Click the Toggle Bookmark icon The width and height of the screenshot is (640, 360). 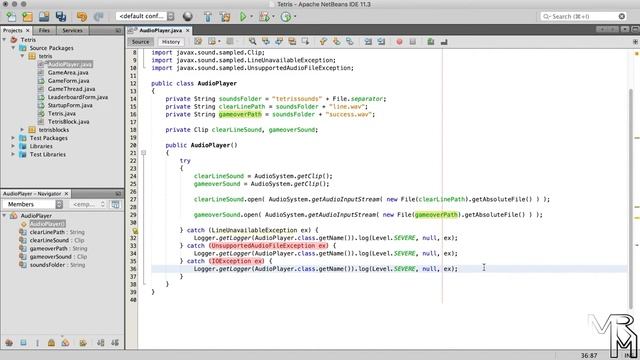tap(350, 41)
